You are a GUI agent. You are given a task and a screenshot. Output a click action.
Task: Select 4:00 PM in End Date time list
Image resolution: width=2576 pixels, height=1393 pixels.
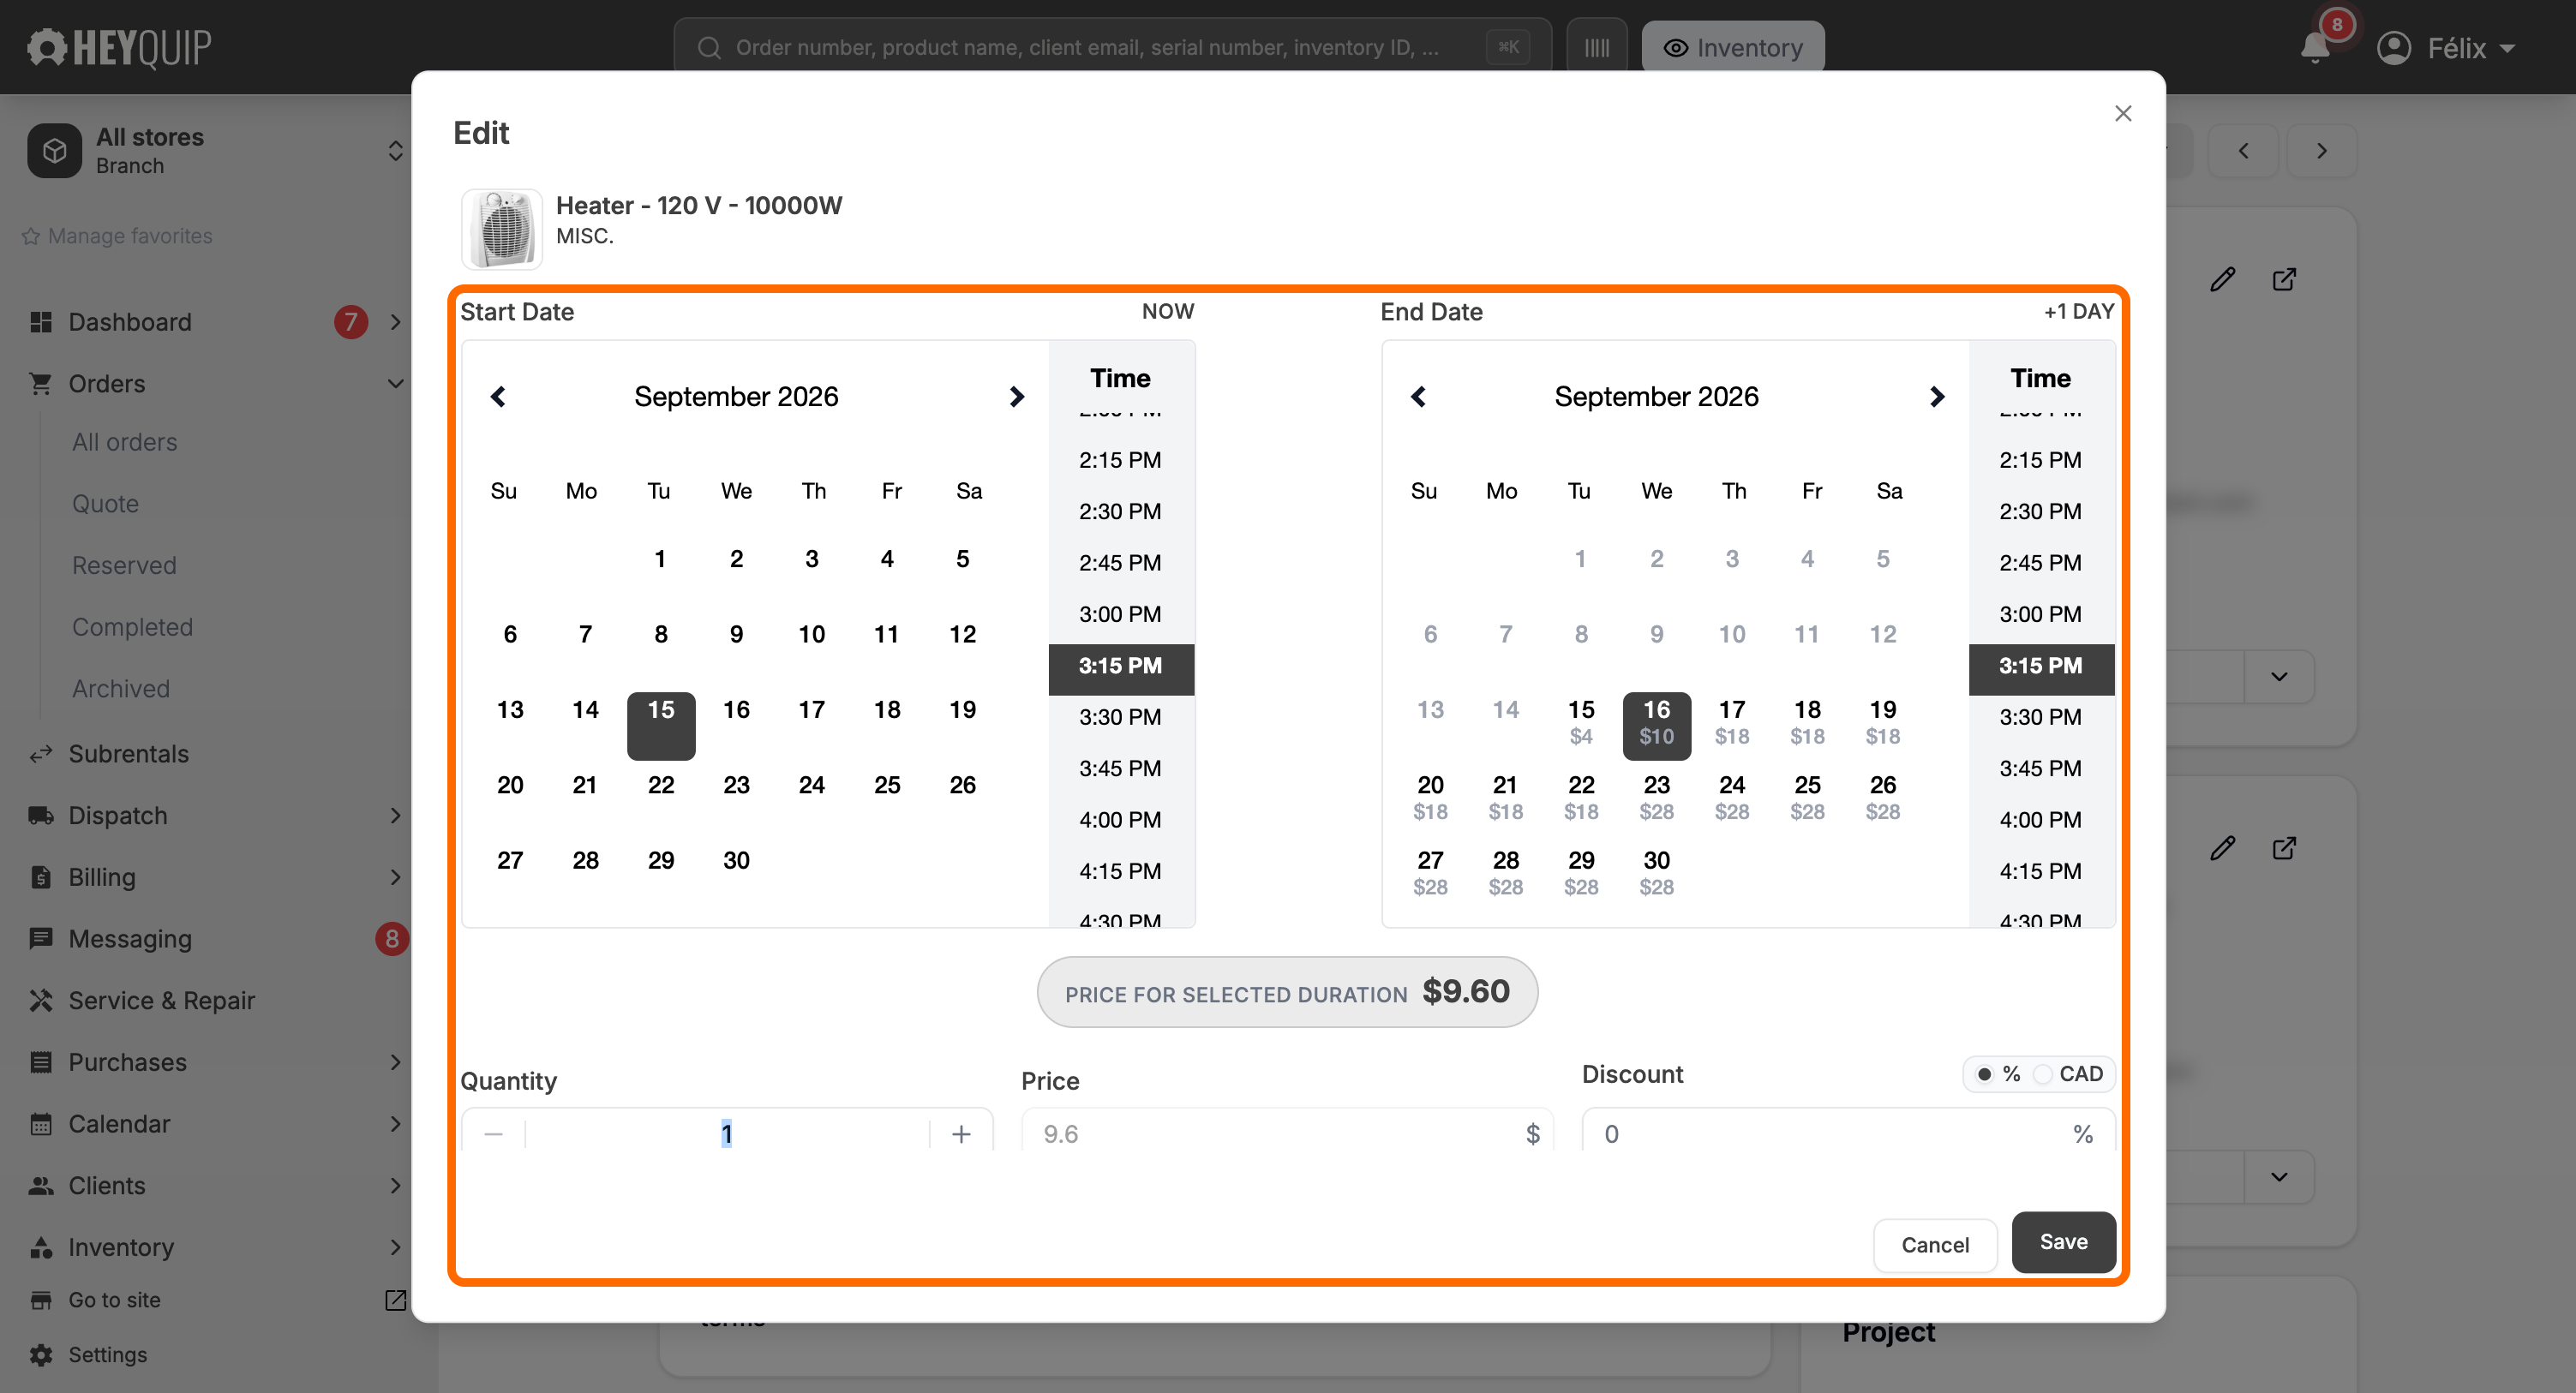[2040, 820]
